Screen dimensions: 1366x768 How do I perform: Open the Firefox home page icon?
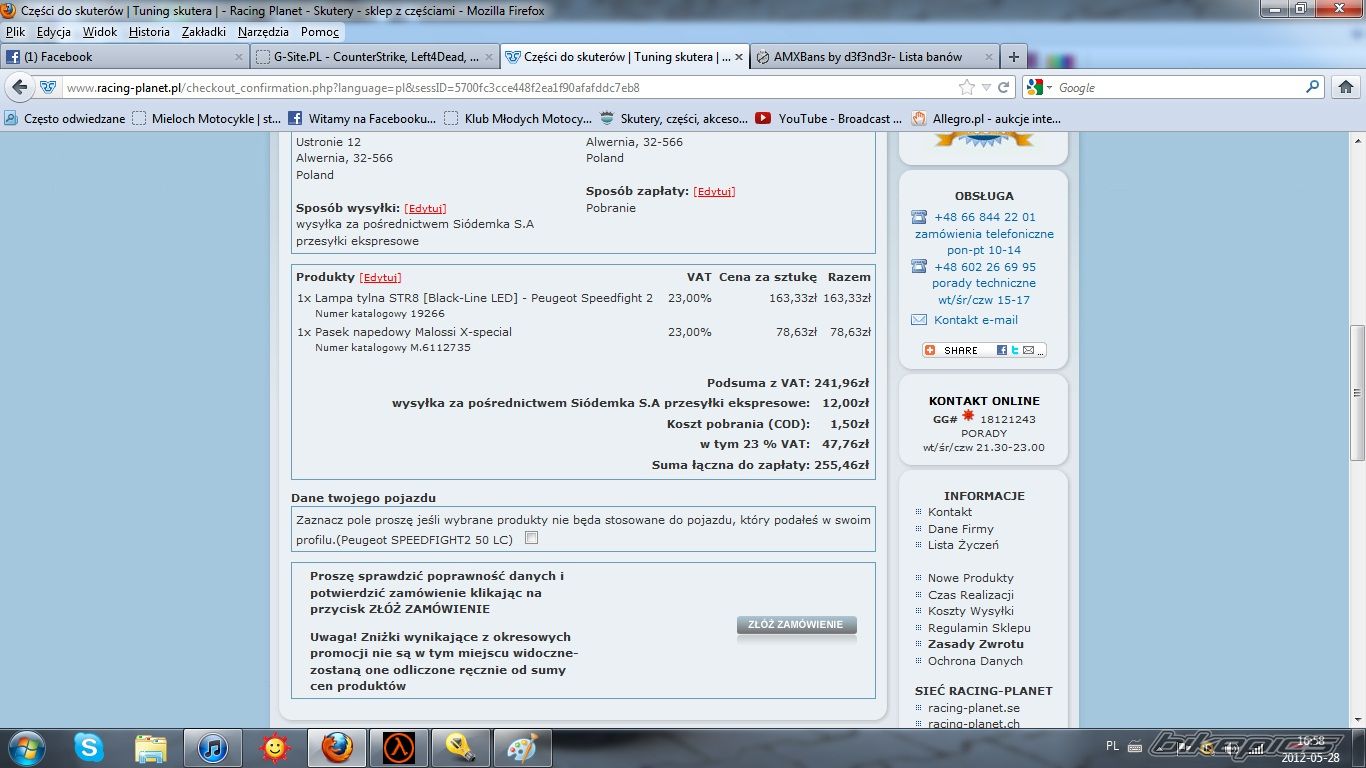click(1346, 87)
